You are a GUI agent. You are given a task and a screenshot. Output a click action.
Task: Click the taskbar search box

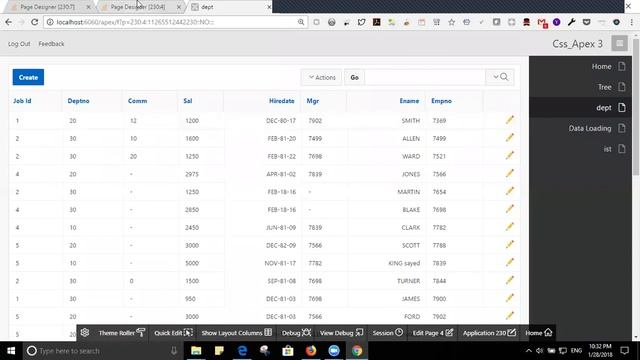click(x=102, y=351)
